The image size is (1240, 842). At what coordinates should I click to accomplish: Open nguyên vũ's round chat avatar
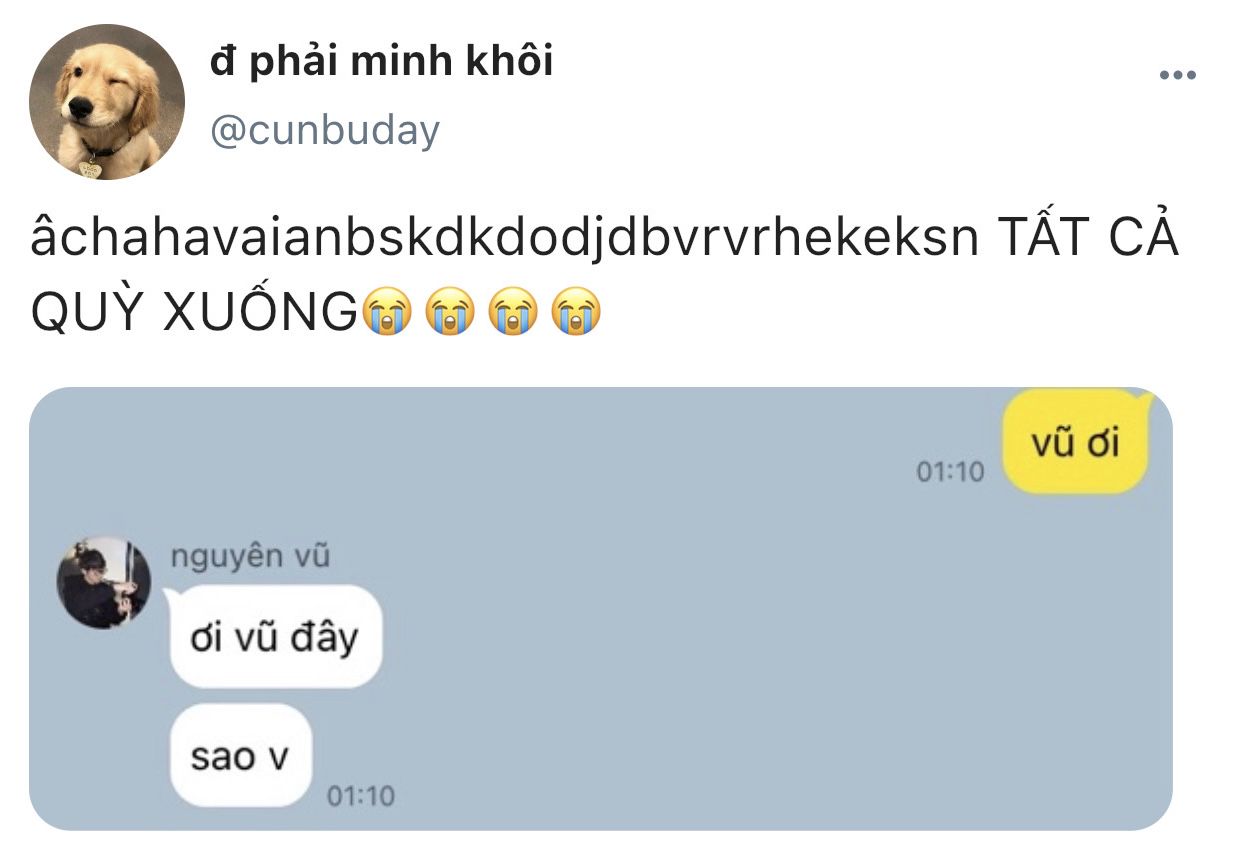coord(104,583)
